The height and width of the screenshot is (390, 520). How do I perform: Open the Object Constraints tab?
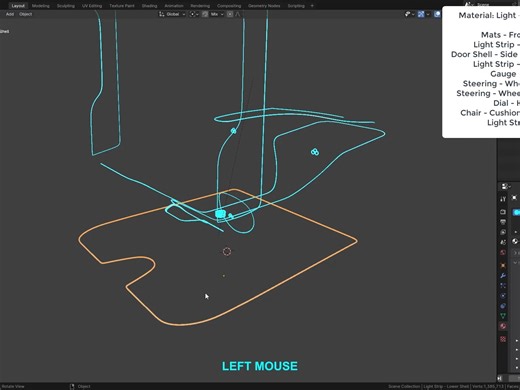point(503,306)
